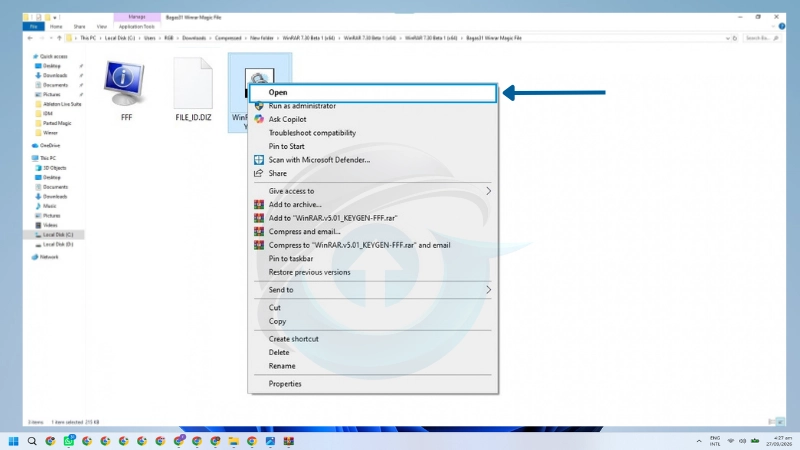Click the Back navigation arrow
The width and height of the screenshot is (800, 450).
click(30, 38)
